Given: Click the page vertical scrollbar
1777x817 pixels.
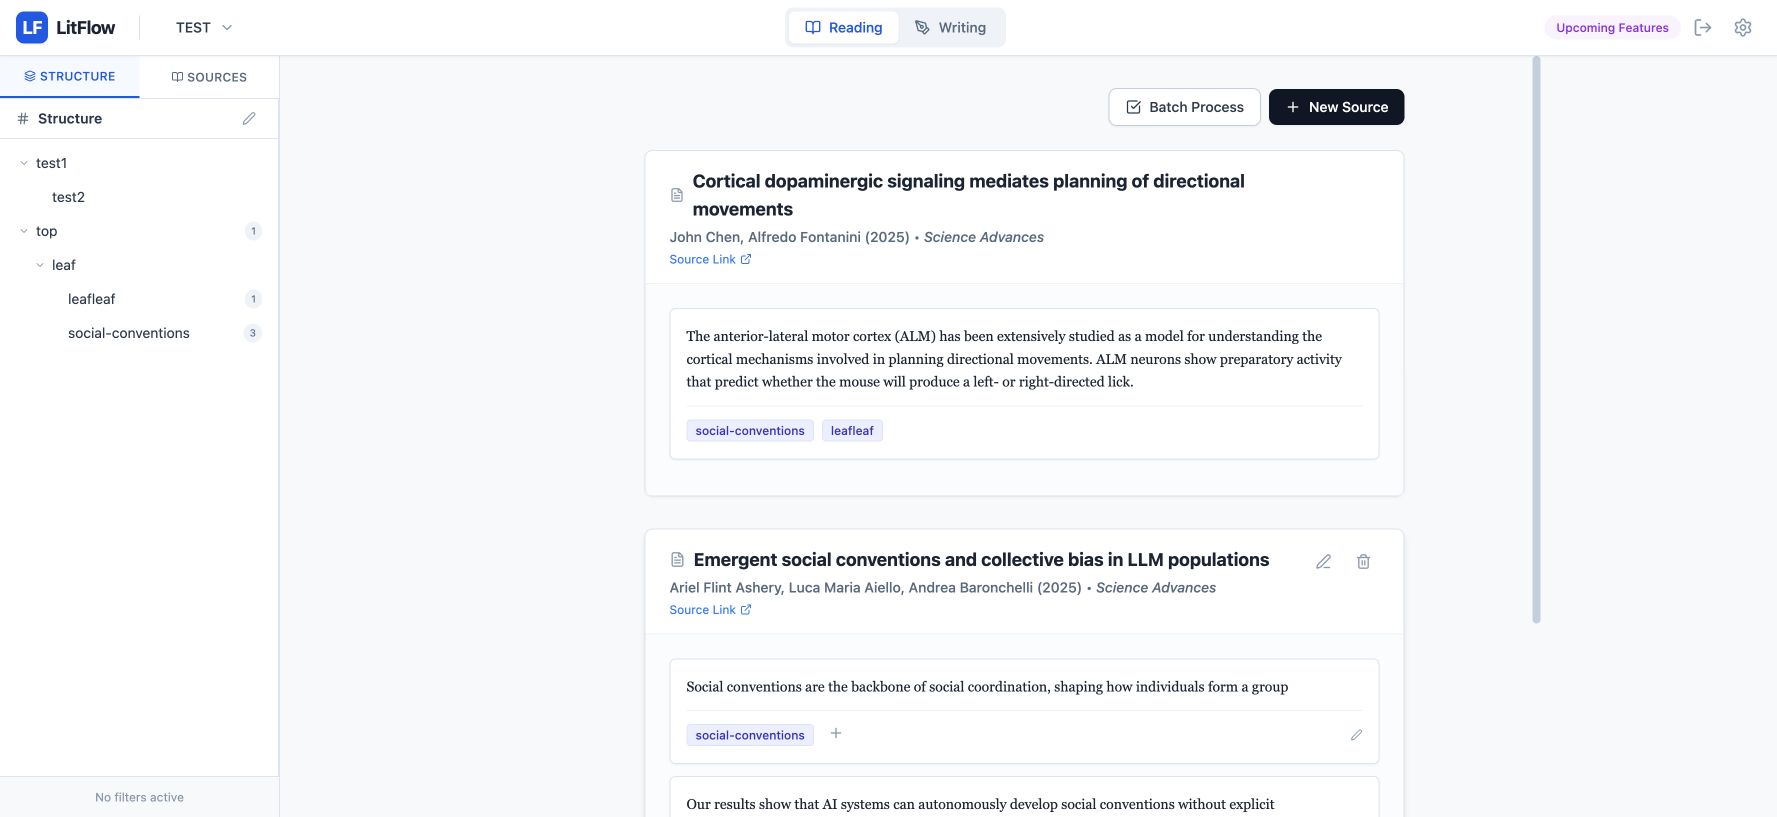Looking at the screenshot, I should (1536, 340).
